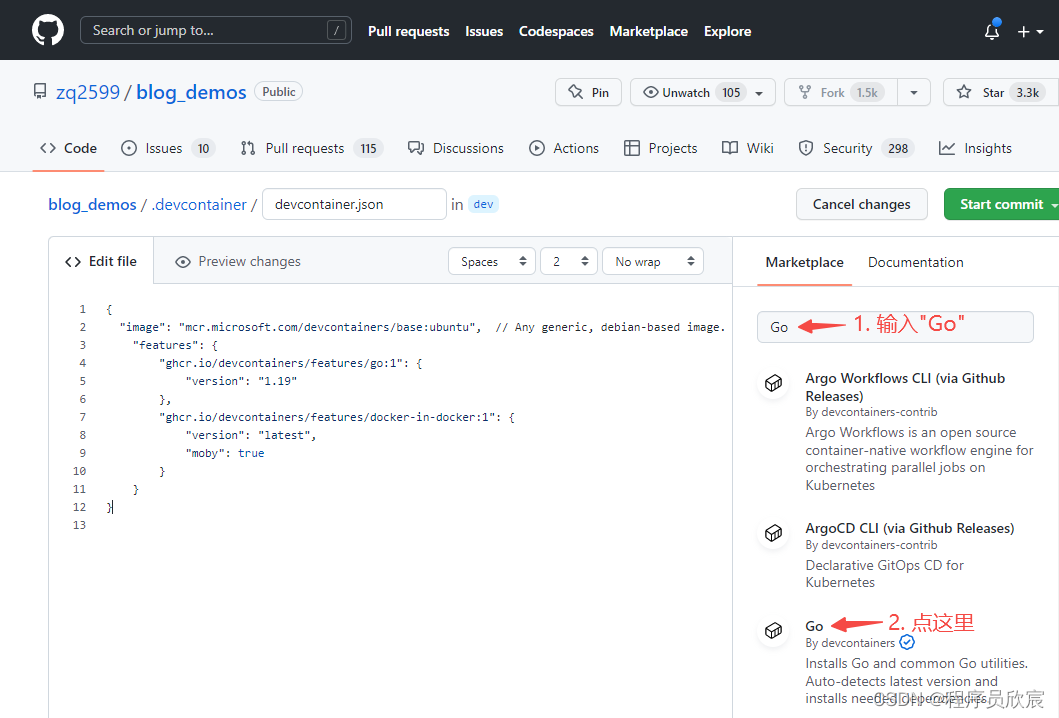Click the blog_demos breadcrumb link

(92, 204)
